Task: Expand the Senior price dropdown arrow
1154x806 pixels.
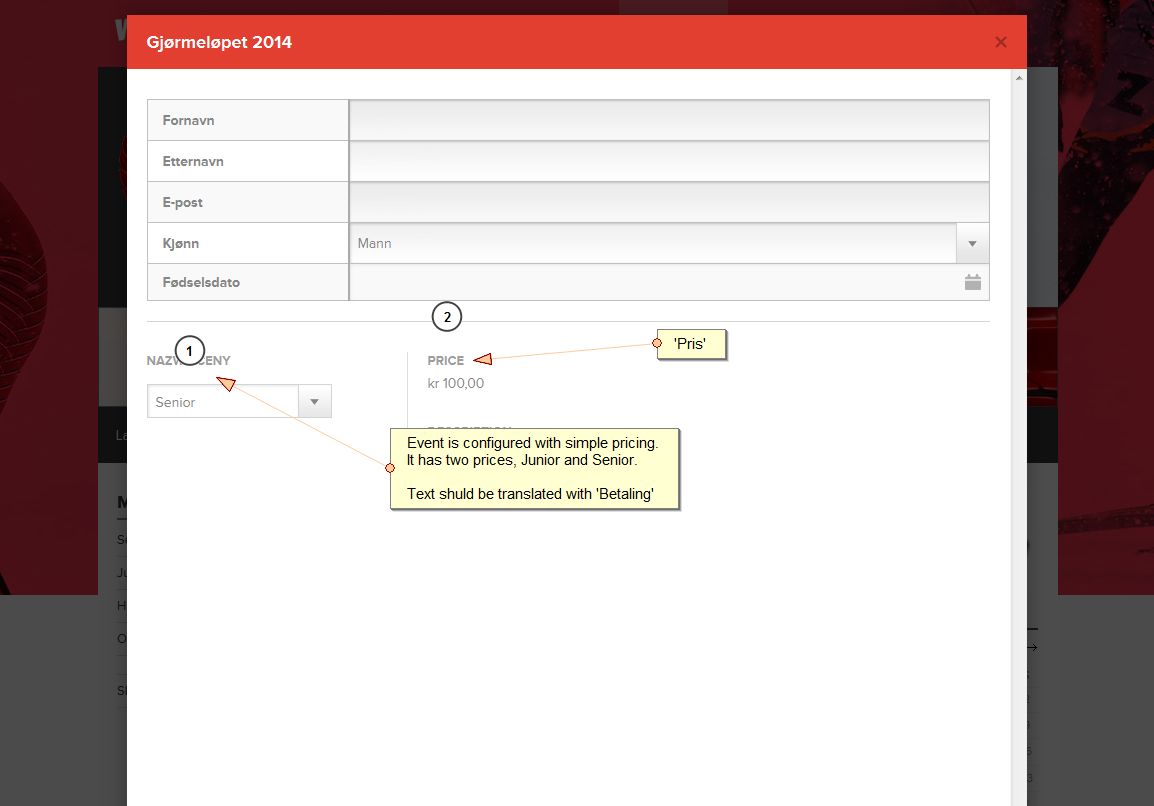Action: [x=314, y=402]
